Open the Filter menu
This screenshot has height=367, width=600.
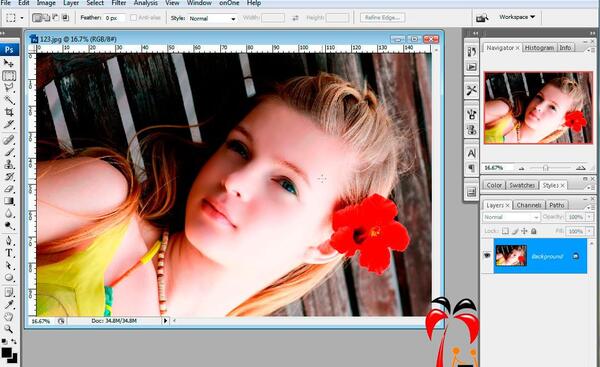pos(119,3)
